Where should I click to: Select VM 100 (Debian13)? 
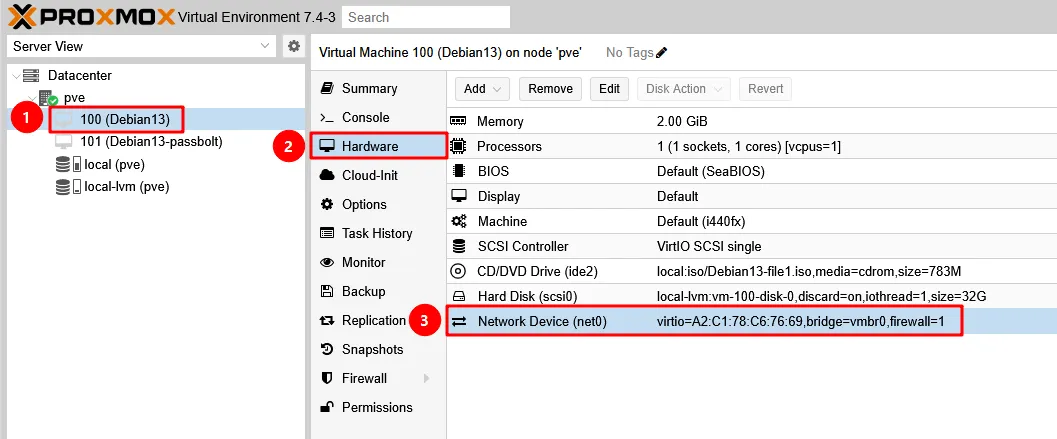[x=123, y=120]
